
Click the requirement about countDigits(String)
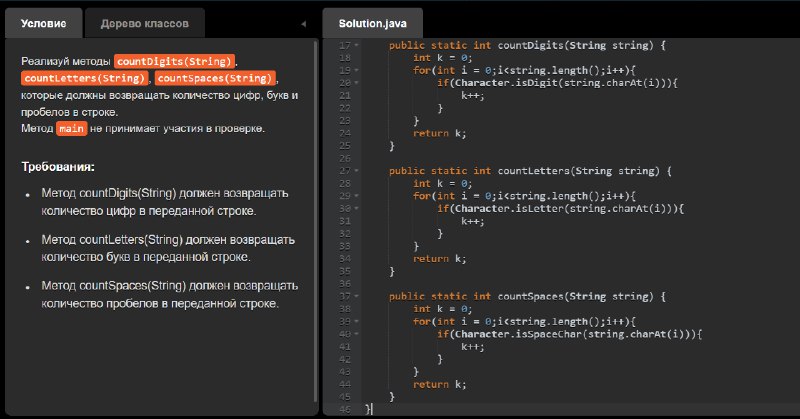pyautogui.click(x=165, y=202)
